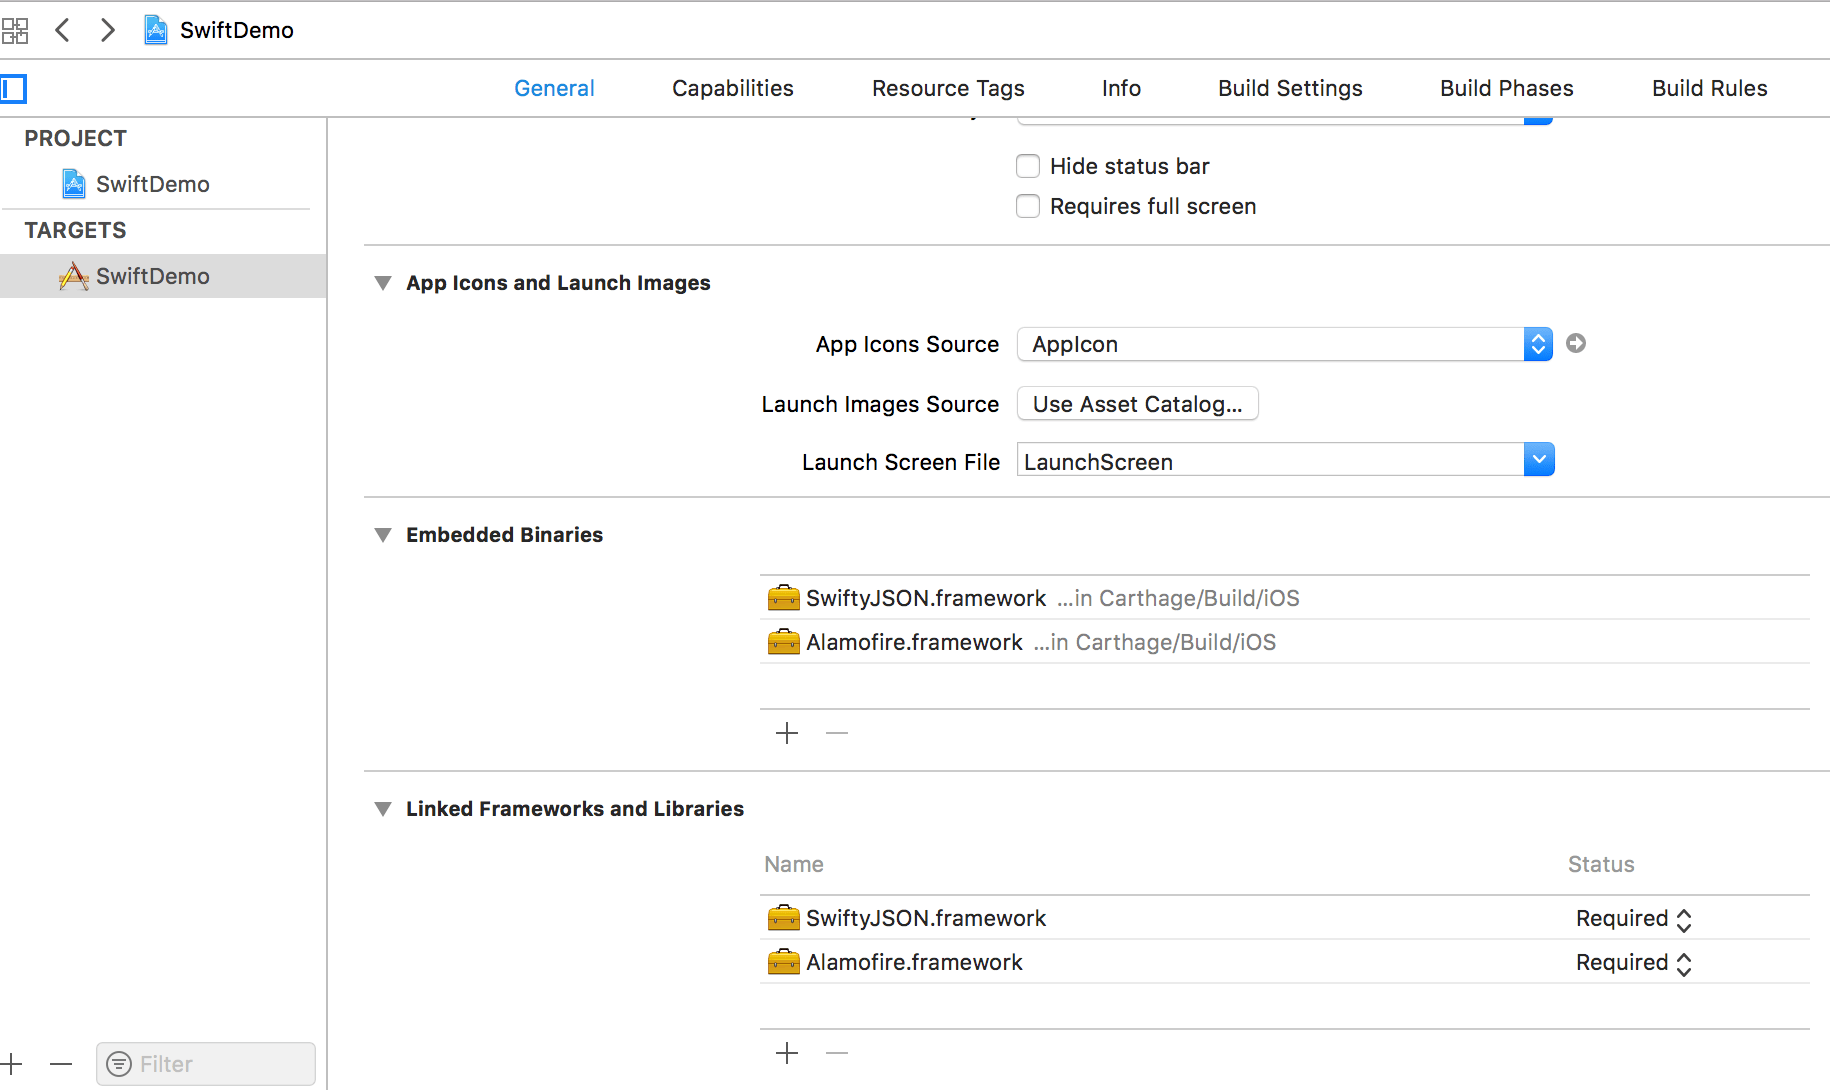The width and height of the screenshot is (1830, 1090).
Task: Go forward with the right chevron
Action: [x=107, y=30]
